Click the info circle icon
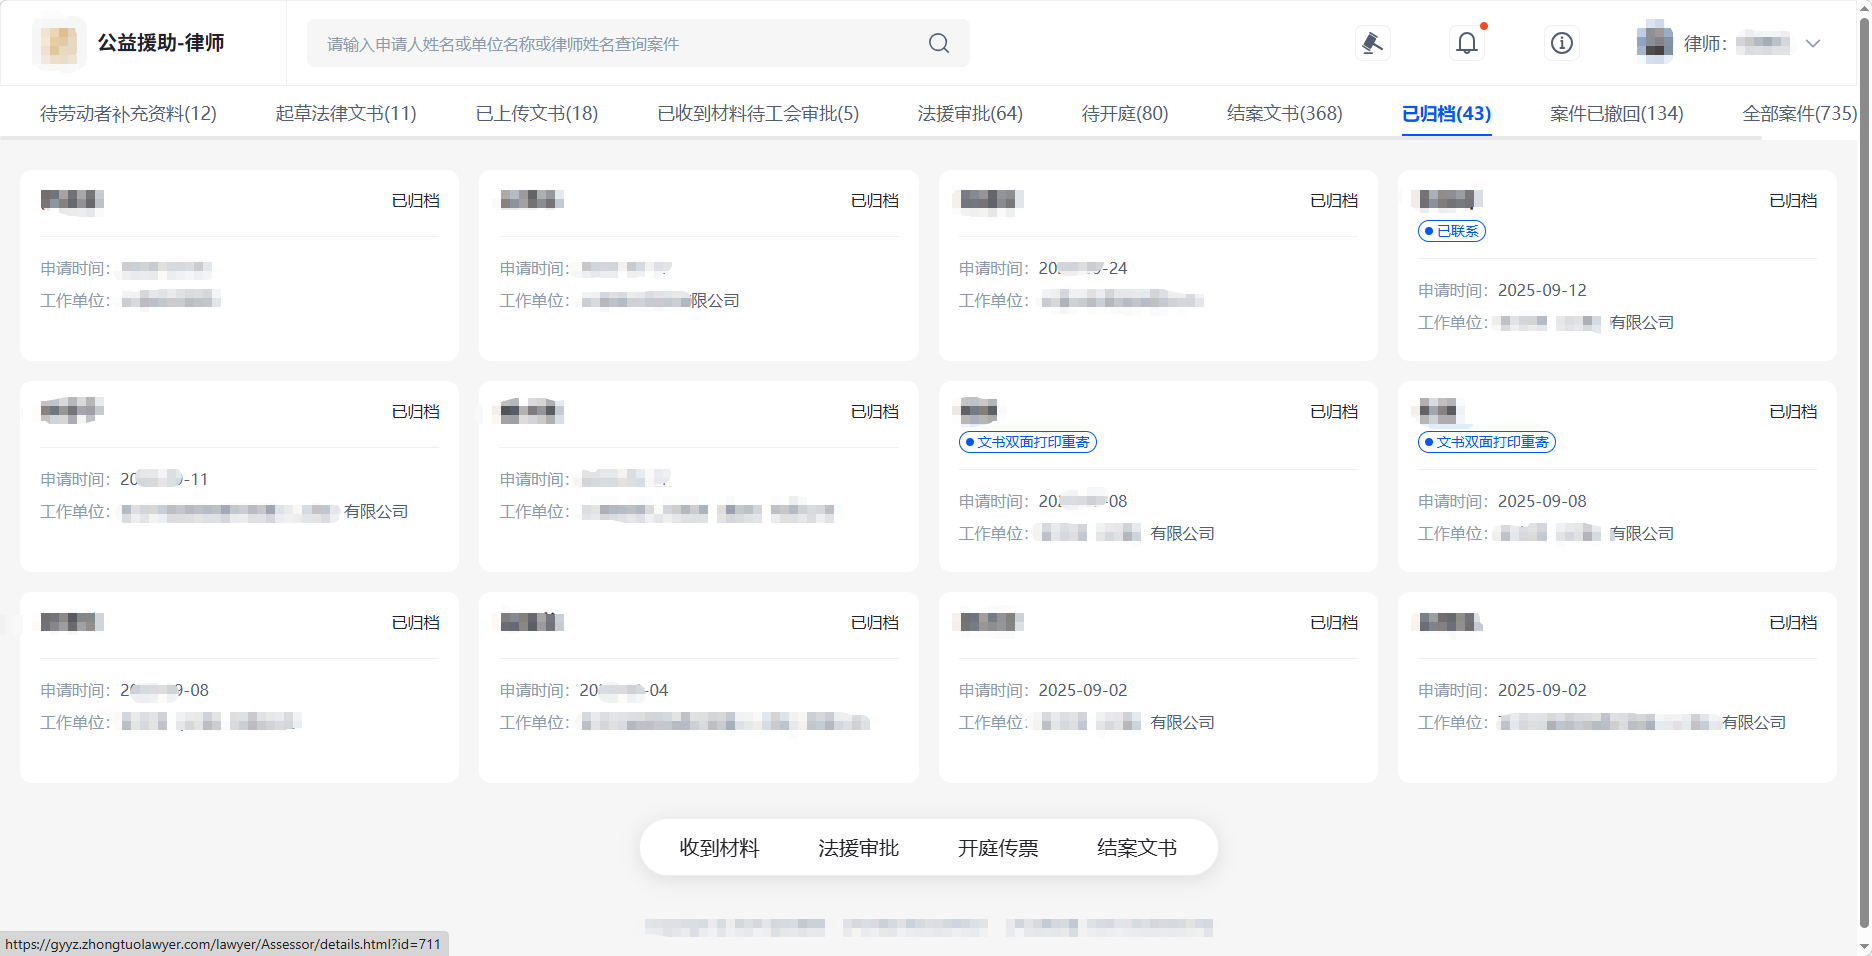This screenshot has width=1872, height=956. (1561, 43)
